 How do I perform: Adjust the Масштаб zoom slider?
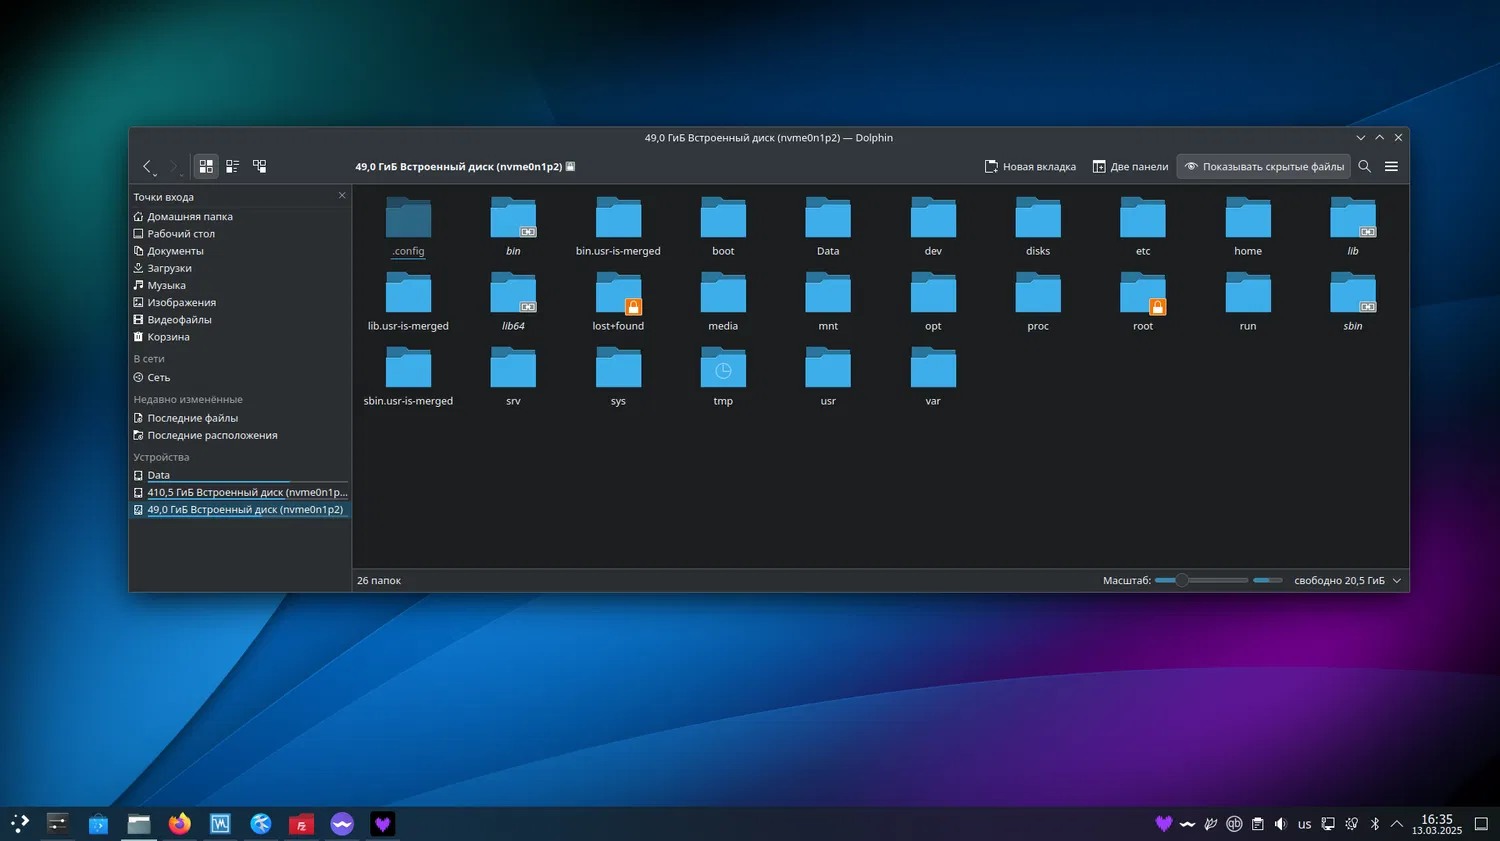(x=1182, y=580)
